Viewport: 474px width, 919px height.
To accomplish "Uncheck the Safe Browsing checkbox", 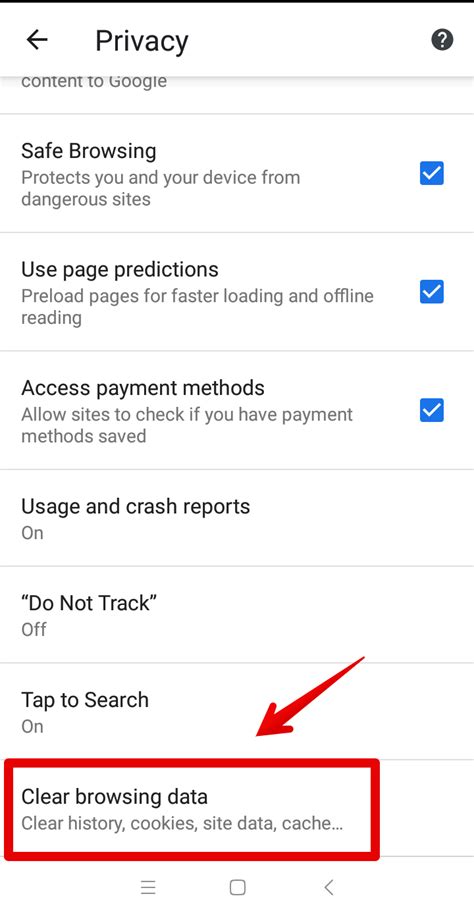I will tap(432, 173).
